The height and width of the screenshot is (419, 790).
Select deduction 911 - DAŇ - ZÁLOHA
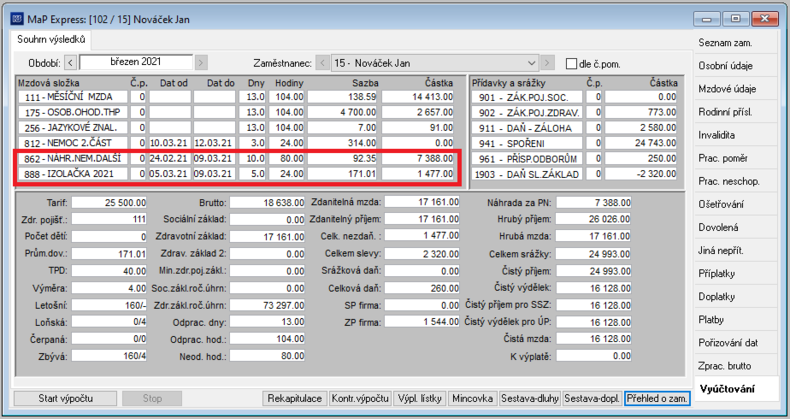click(x=574, y=128)
